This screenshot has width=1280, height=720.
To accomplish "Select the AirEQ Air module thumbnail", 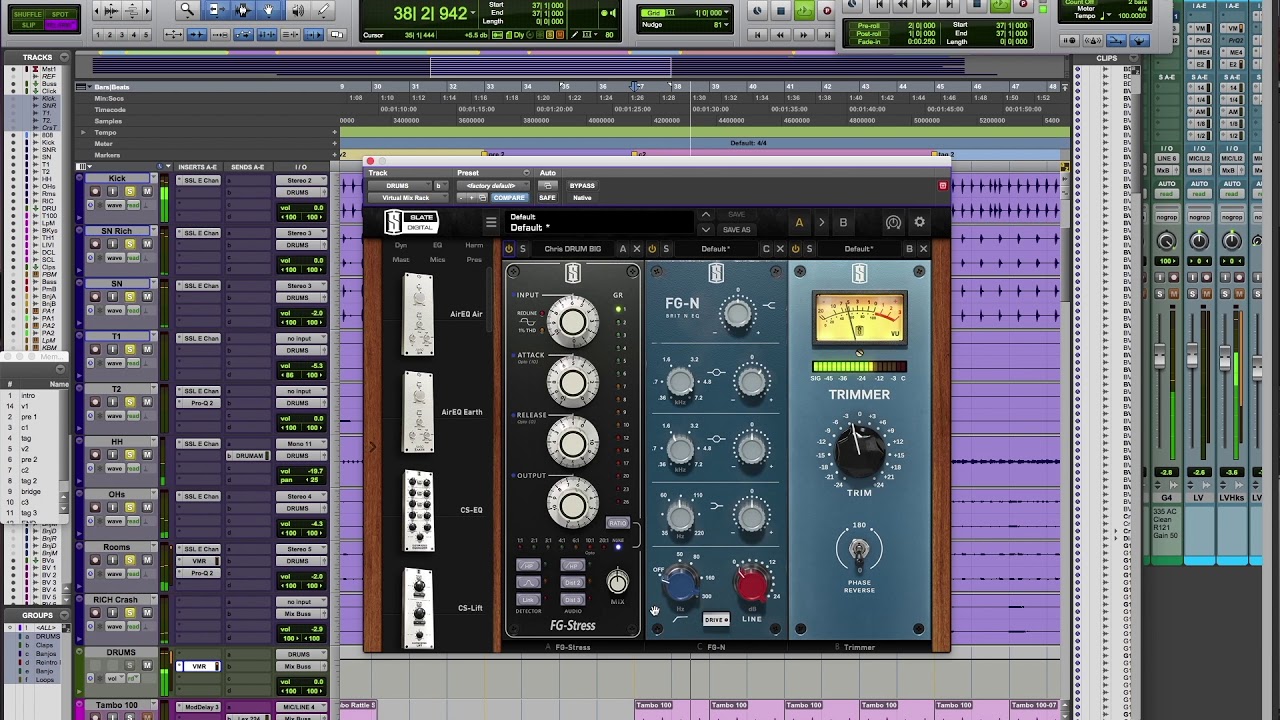I will click(x=418, y=314).
